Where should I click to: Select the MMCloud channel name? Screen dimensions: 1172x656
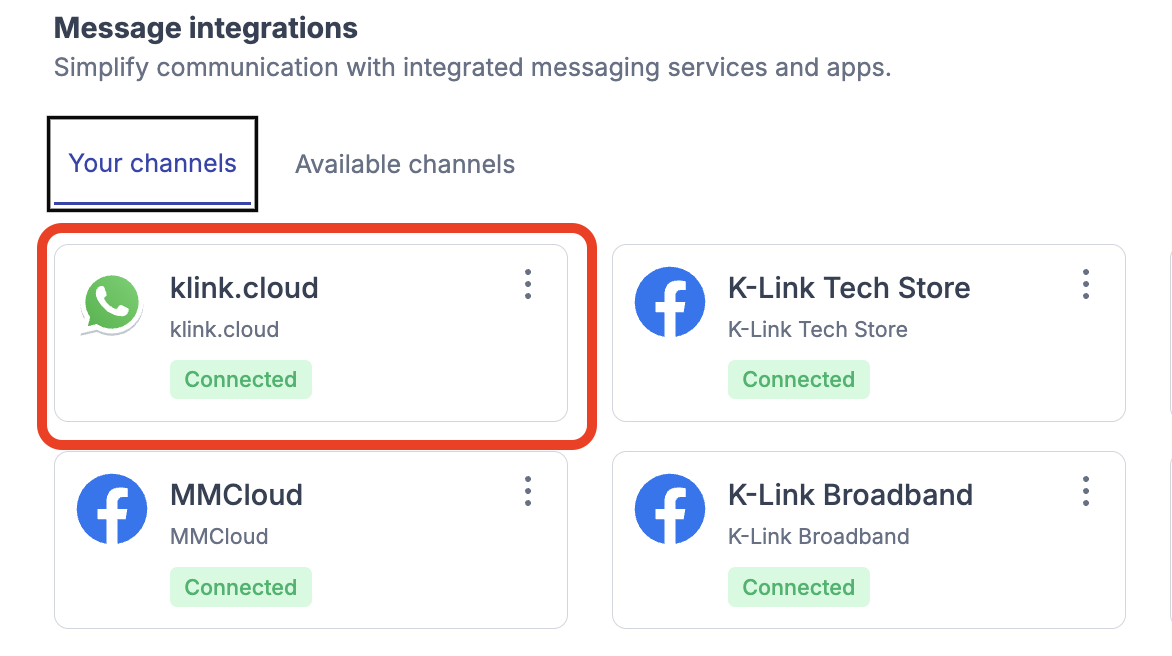click(236, 495)
